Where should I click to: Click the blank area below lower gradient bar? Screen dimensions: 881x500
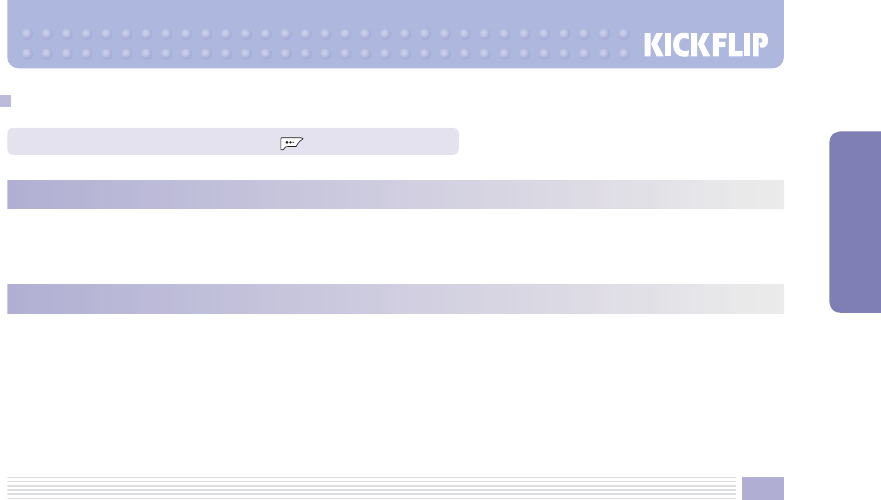[395, 390]
